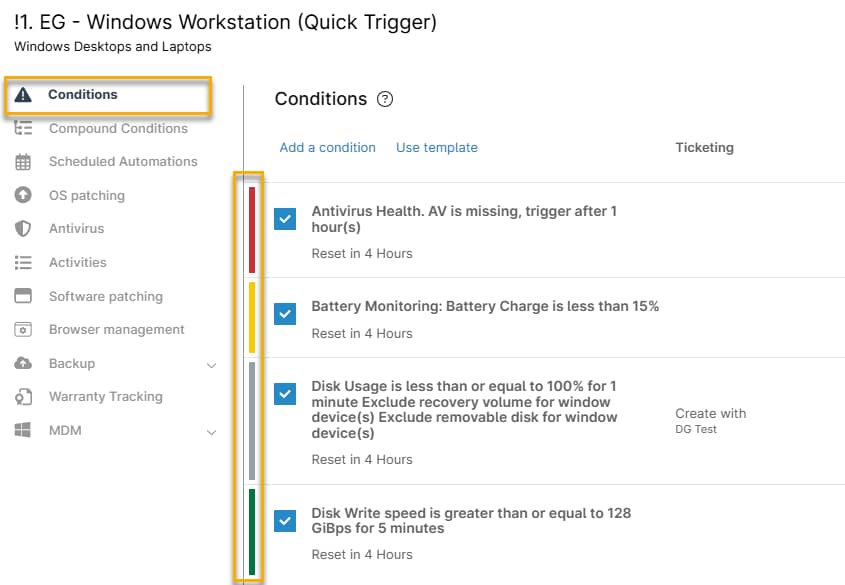Click the Add a condition link

(327, 148)
